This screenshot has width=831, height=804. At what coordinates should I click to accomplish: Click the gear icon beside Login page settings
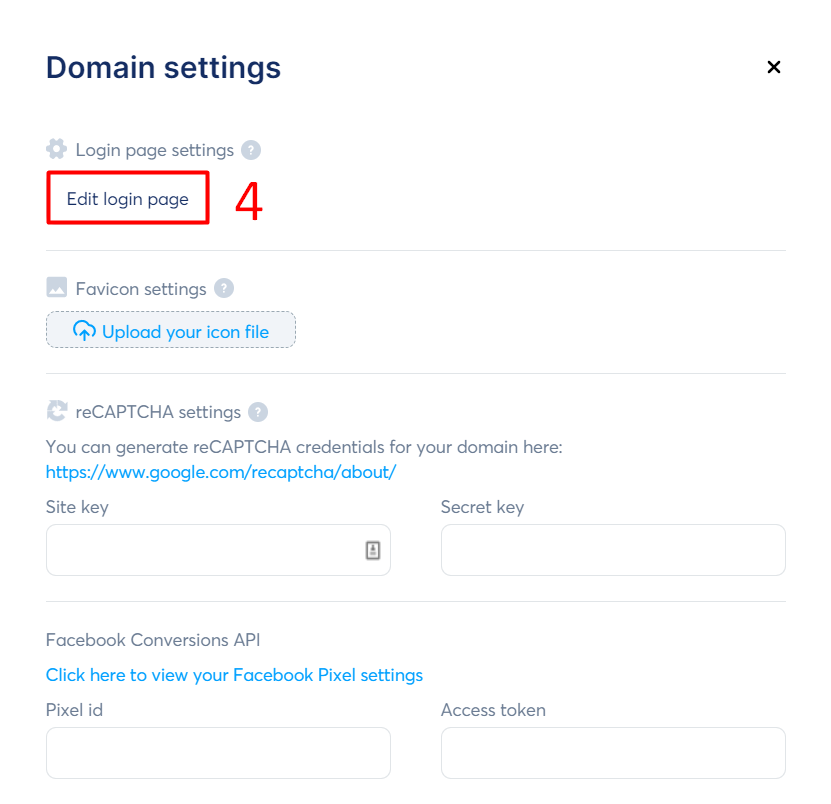tap(56, 149)
